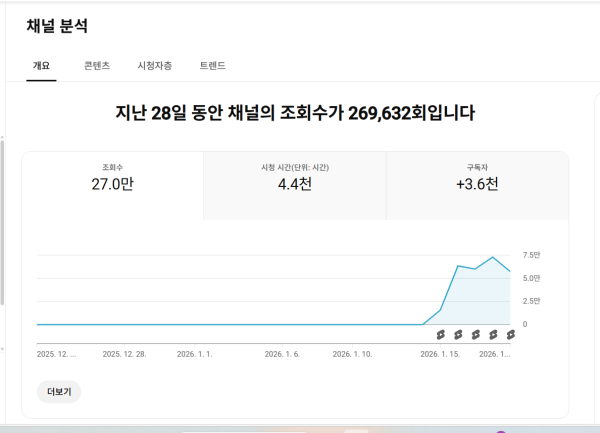Screen dimensions: 600x433
Task: Go to the 시청자층 tab
Action: (154, 66)
